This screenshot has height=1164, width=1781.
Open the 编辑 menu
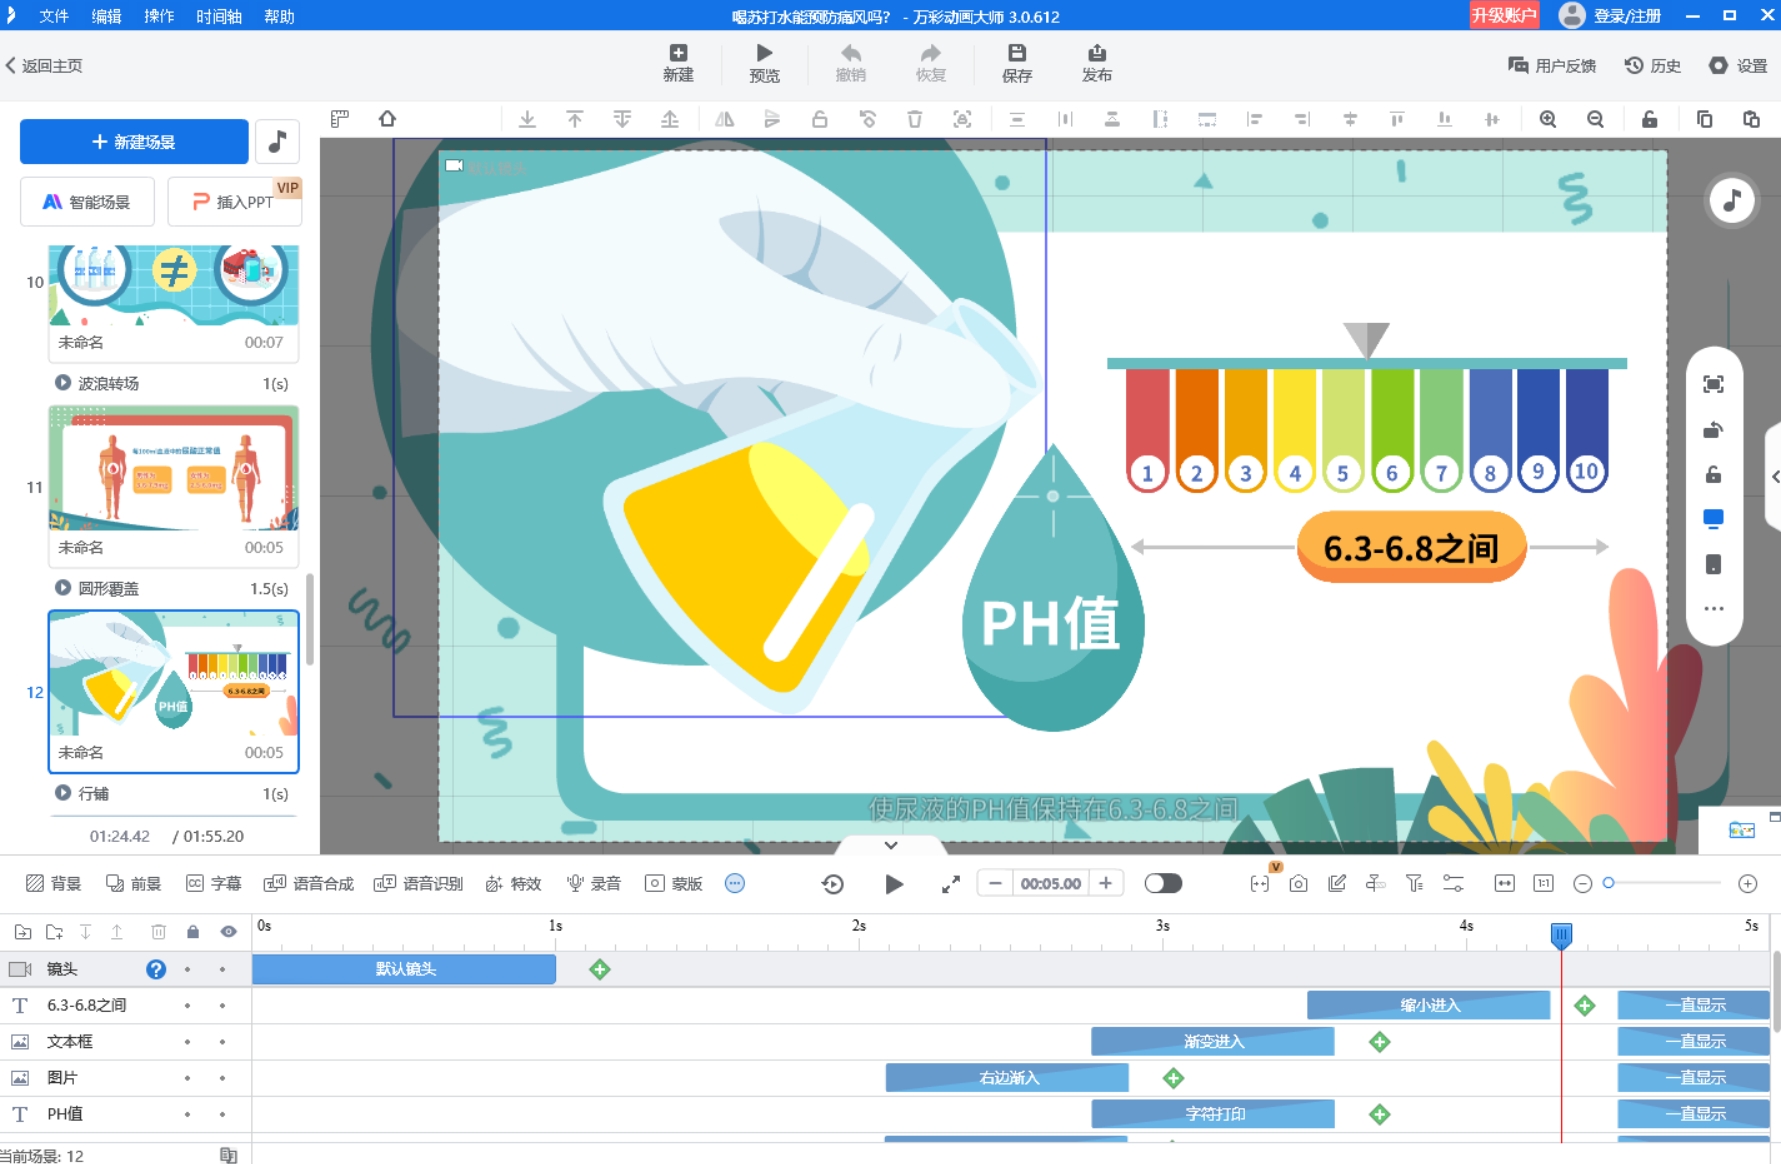[x=107, y=16]
